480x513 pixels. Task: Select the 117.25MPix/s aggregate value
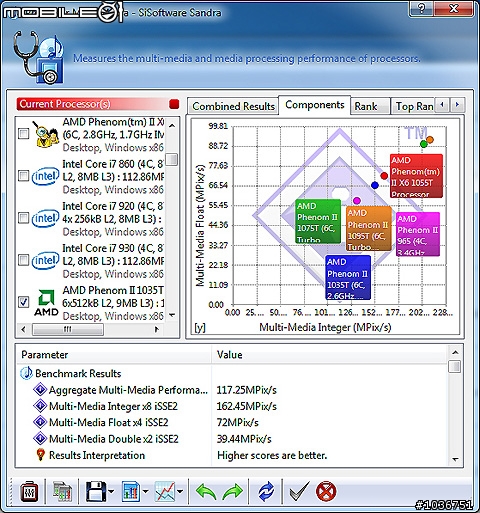[x=246, y=390]
